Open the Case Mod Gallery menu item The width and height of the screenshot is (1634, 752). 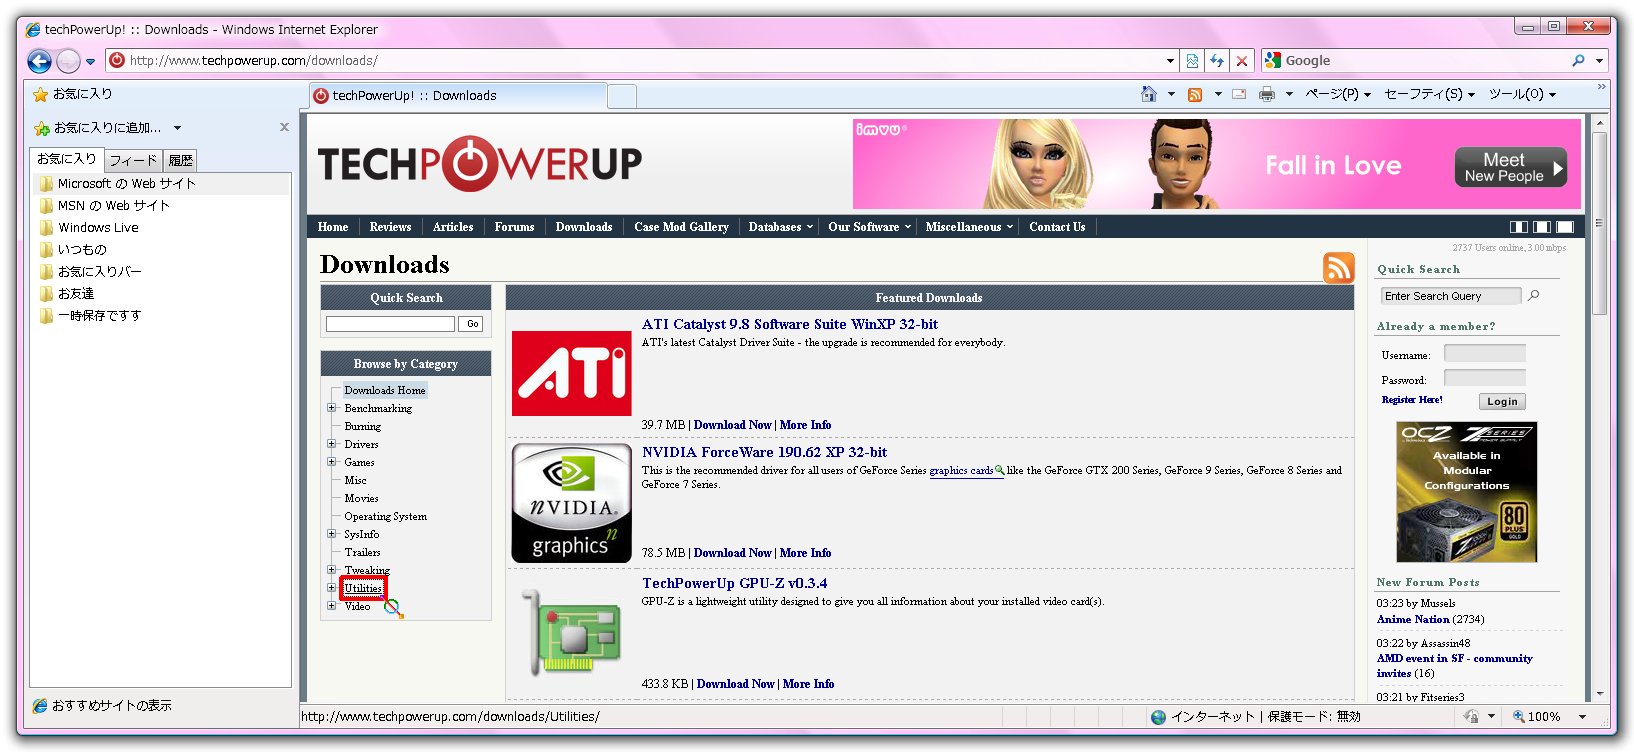pos(681,227)
